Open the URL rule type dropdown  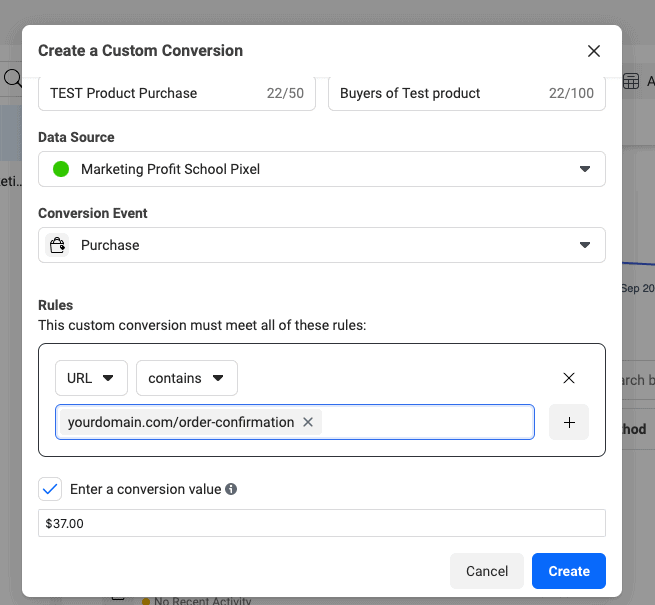(x=91, y=378)
